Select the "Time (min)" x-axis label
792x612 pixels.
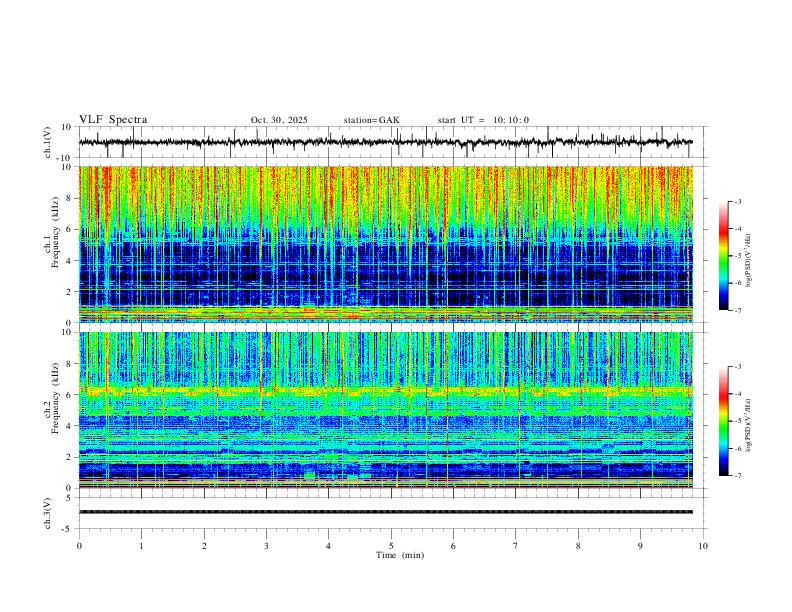pos(400,555)
